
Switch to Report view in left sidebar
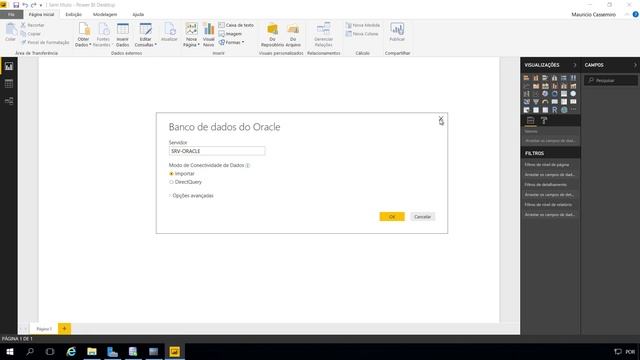click(x=9, y=66)
